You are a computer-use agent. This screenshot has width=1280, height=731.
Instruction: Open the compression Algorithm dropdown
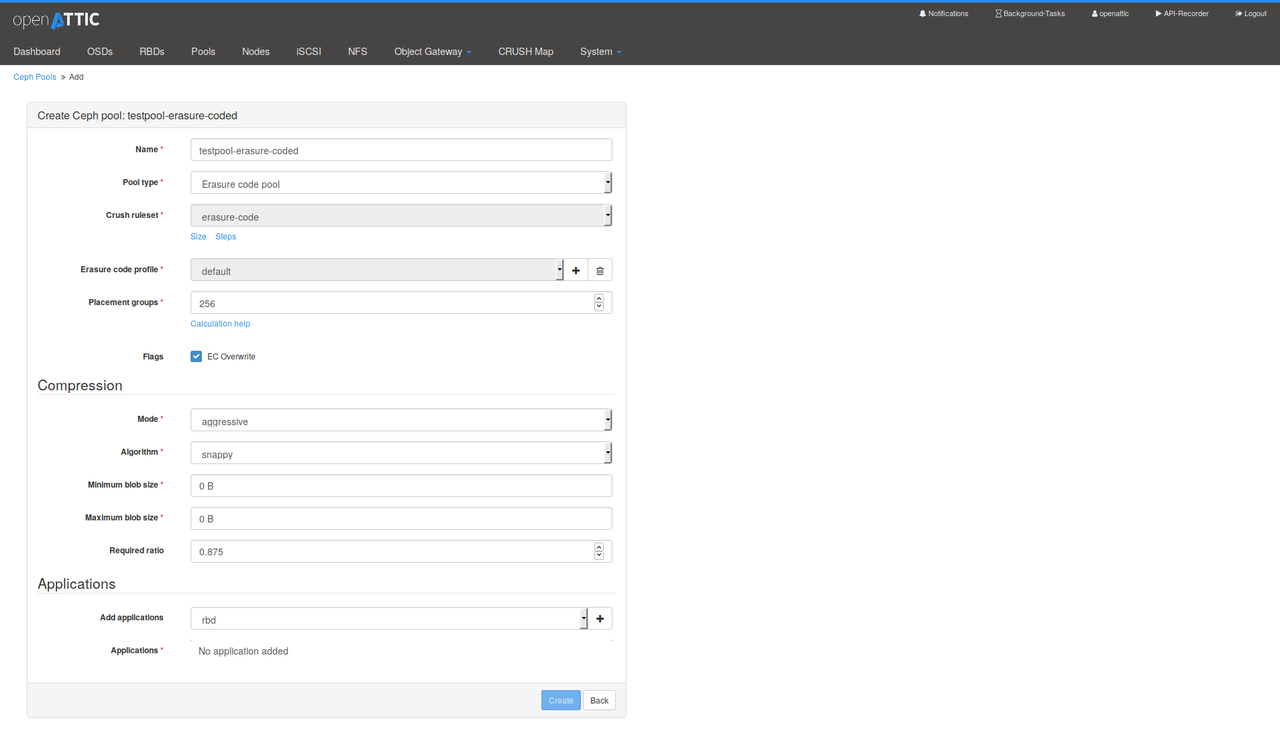pyautogui.click(x=401, y=453)
